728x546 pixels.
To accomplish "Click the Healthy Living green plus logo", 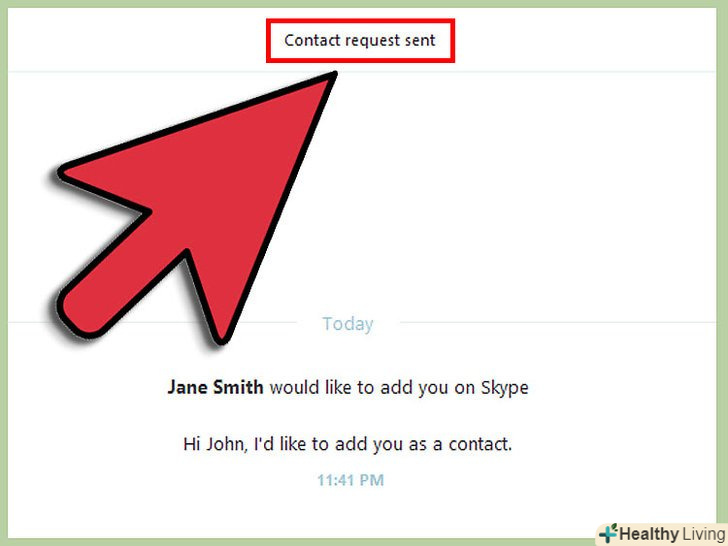I will (608, 533).
